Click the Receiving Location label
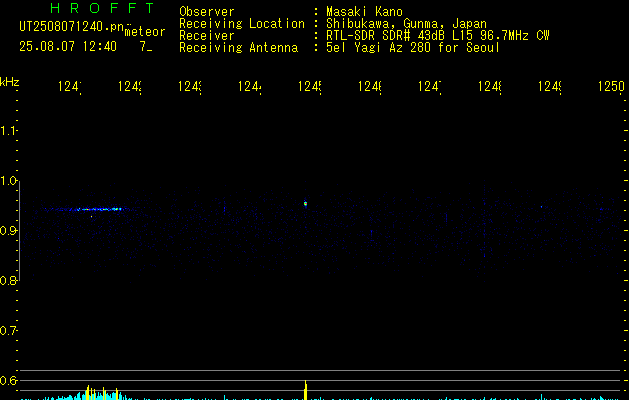This screenshot has width=629, height=400. (x=242, y=24)
